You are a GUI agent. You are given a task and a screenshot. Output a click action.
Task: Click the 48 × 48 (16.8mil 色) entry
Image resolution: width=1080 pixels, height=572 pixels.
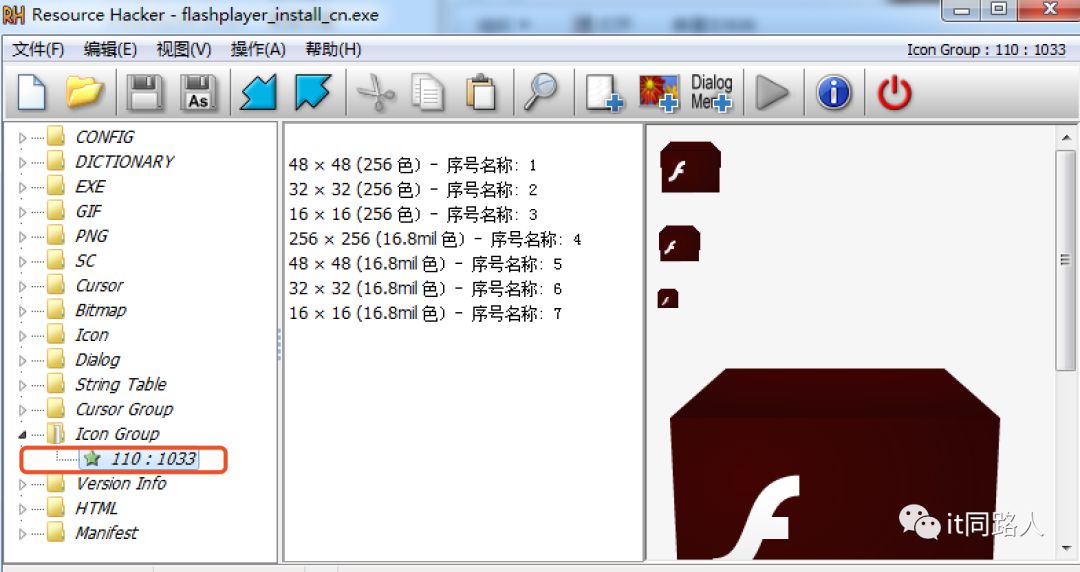tap(425, 264)
